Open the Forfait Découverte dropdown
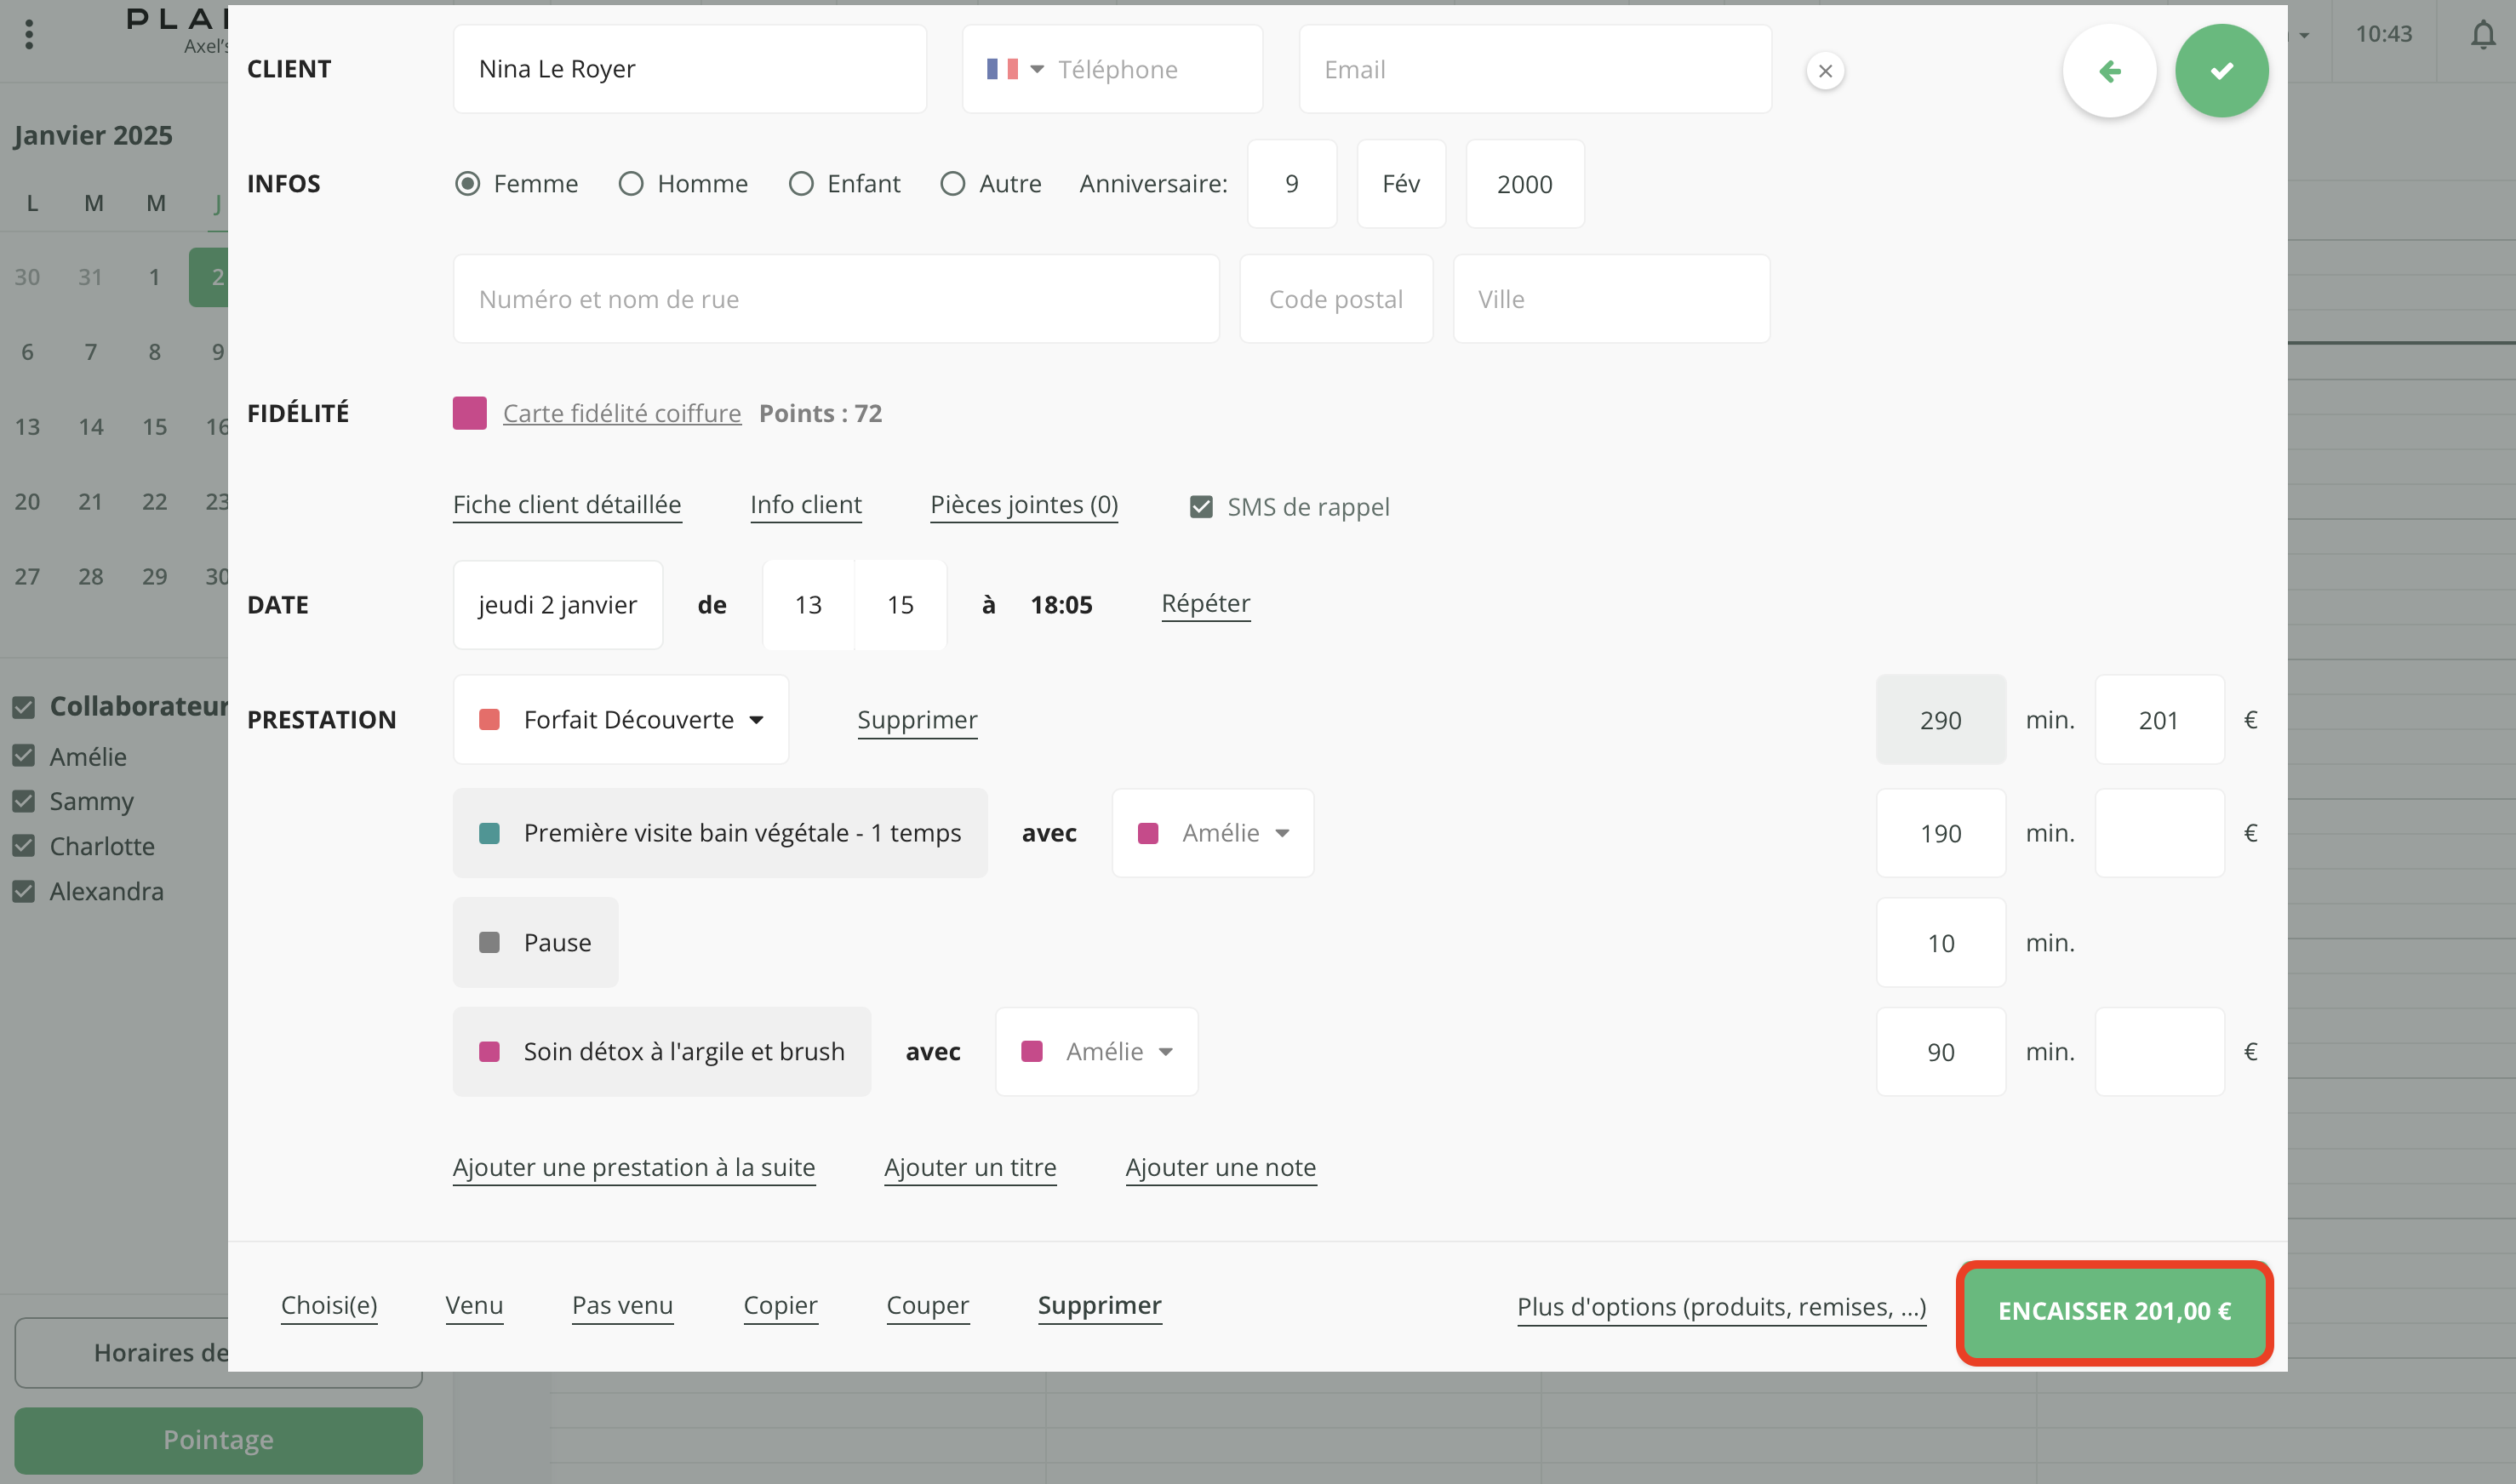 (x=621, y=720)
